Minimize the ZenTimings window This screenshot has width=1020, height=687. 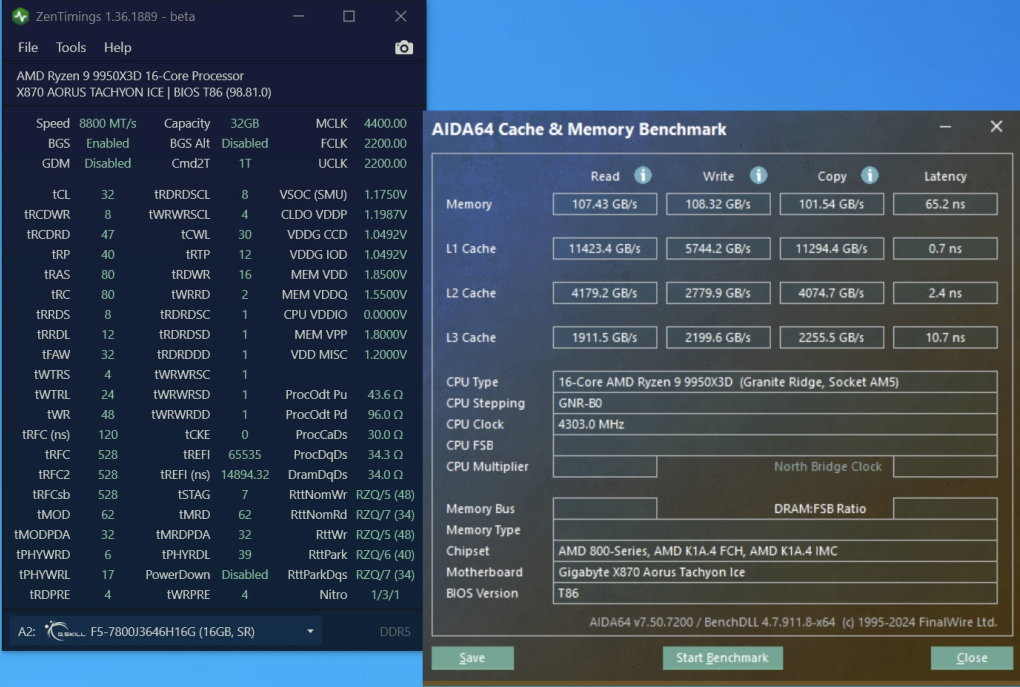pos(299,16)
